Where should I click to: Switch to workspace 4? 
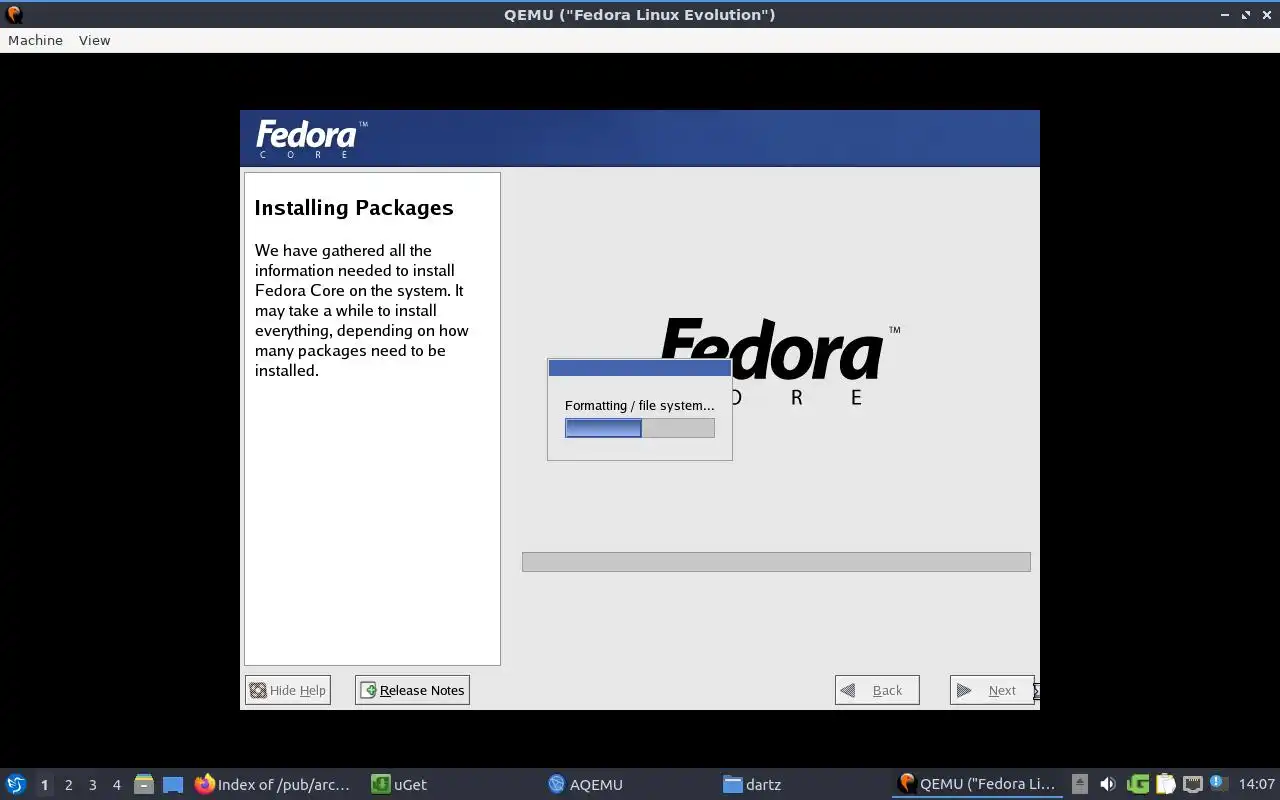coord(116,785)
